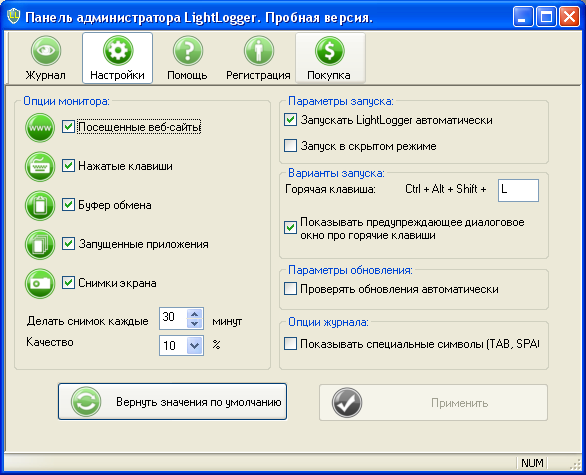Open the Покупка tab label
The width and height of the screenshot is (586, 475).
point(329,75)
